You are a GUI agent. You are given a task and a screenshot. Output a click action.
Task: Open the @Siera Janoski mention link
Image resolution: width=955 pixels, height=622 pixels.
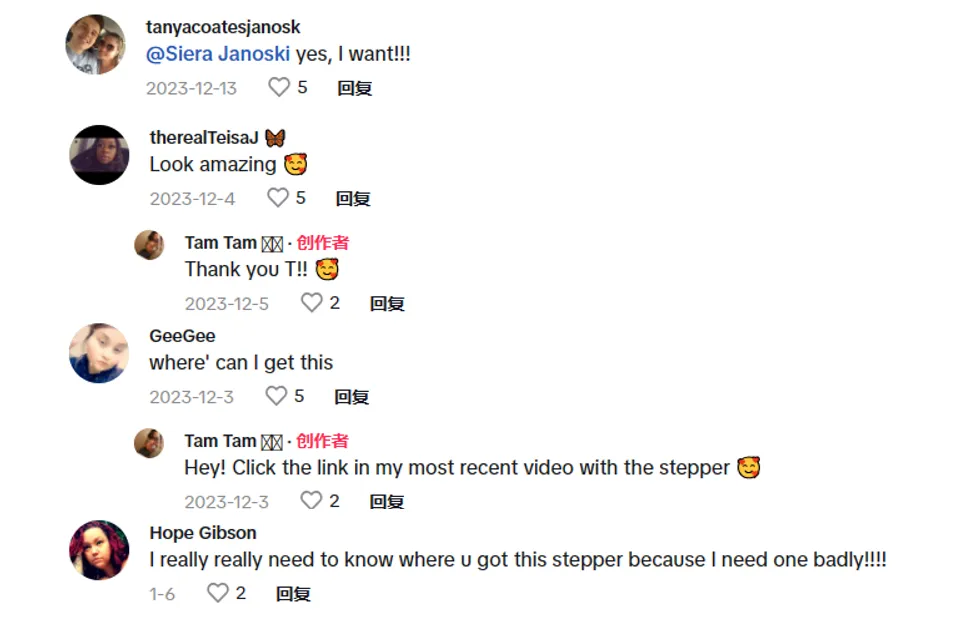pyautogui.click(x=218, y=54)
